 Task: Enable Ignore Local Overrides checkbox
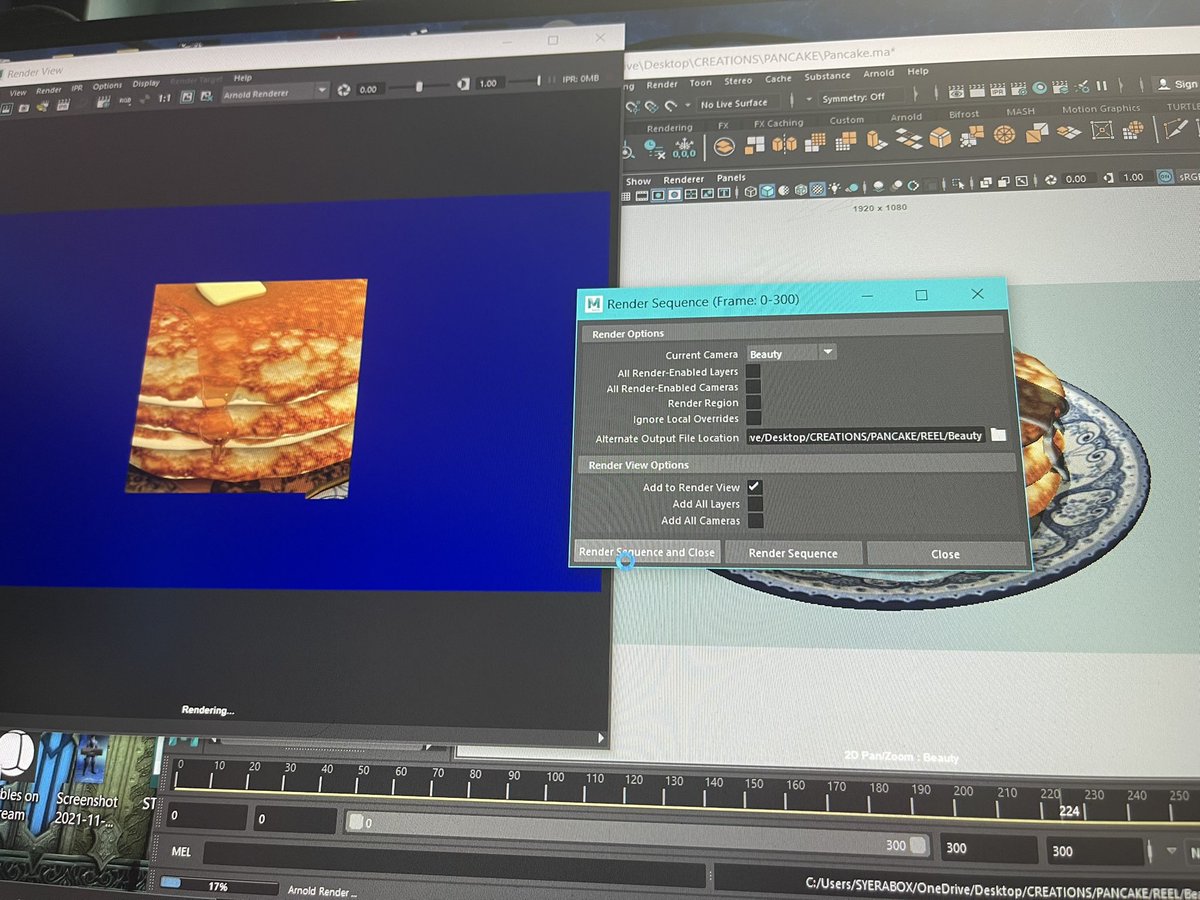coord(754,418)
